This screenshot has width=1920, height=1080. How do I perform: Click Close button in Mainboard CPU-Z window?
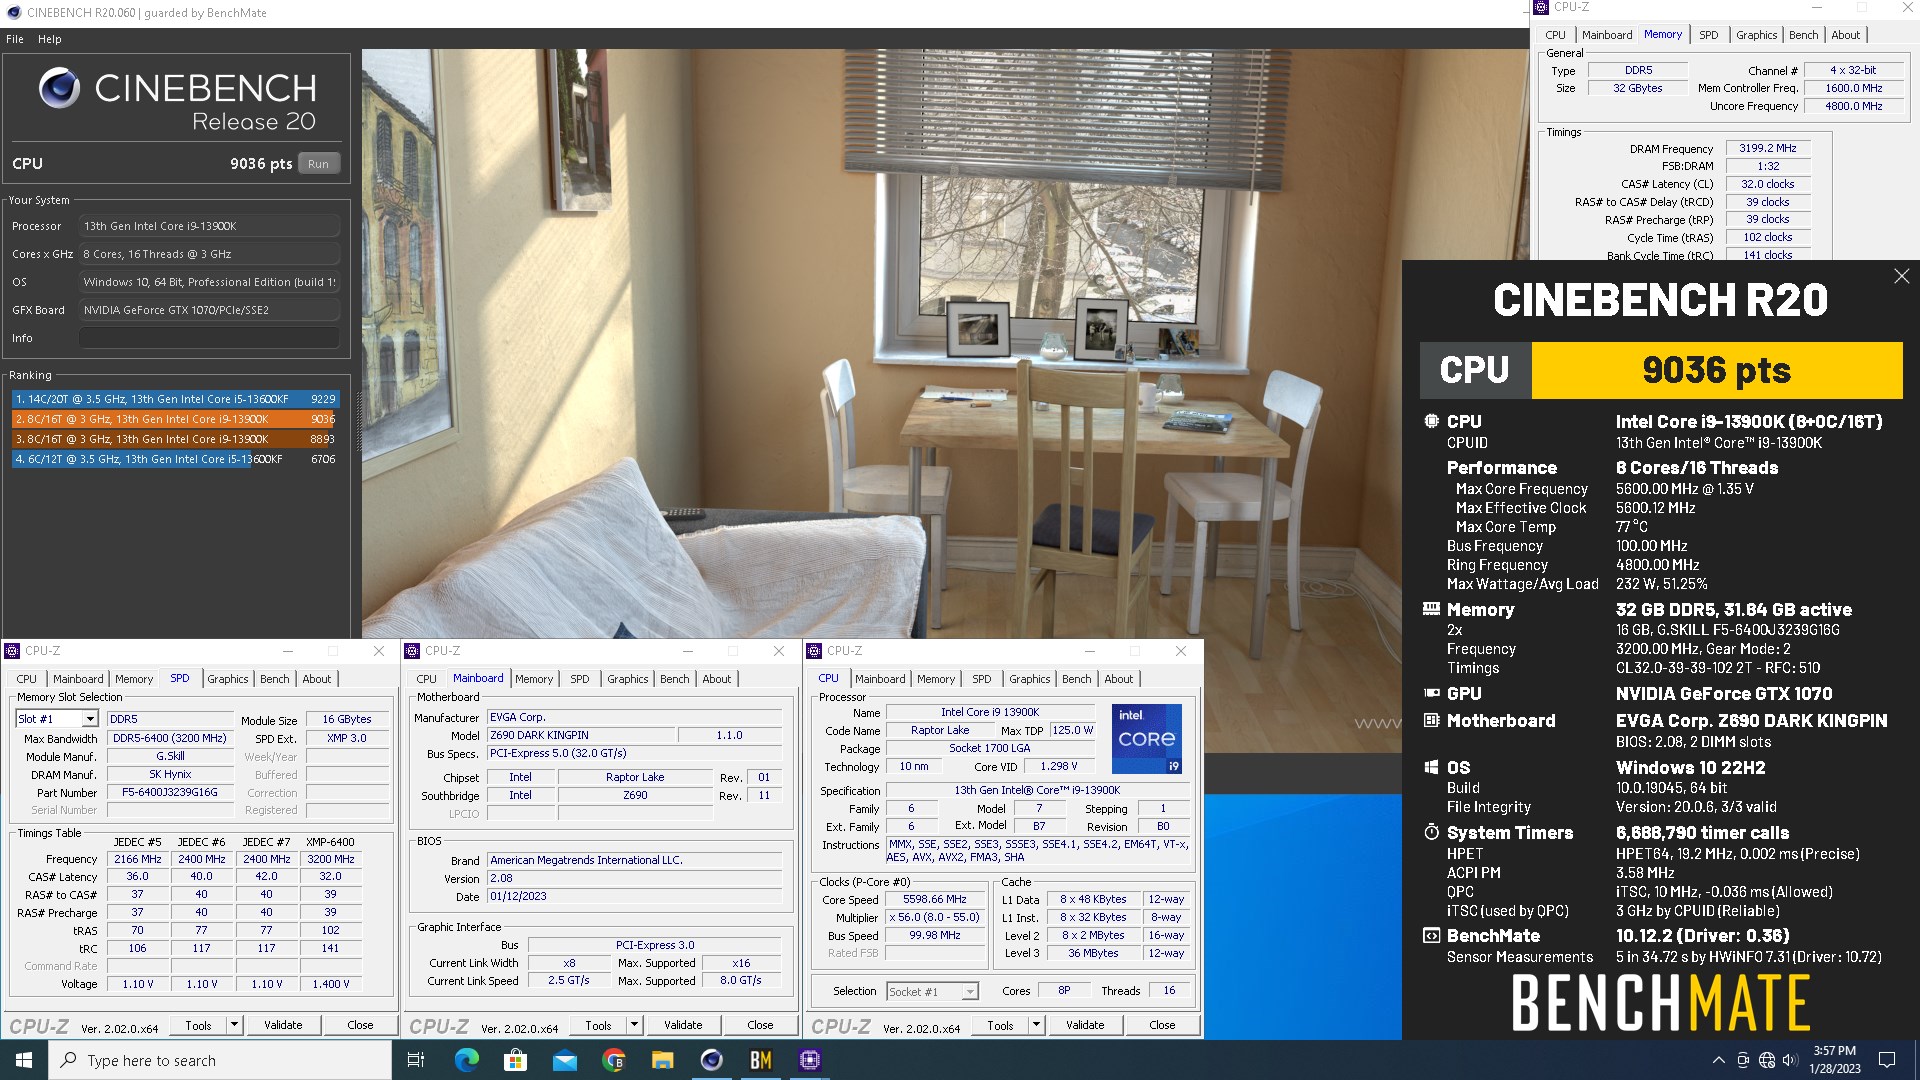pos(760,1025)
